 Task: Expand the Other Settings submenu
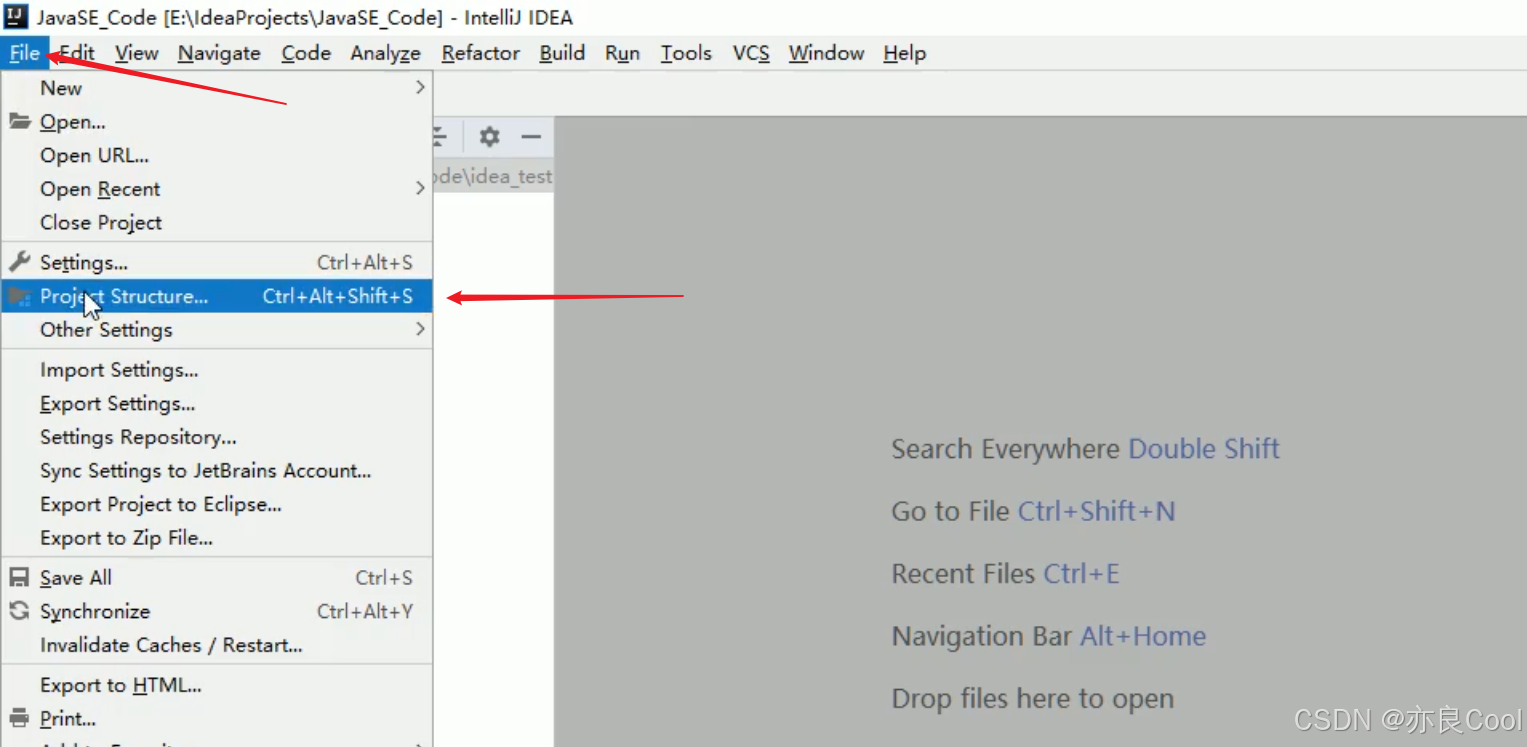click(217, 330)
